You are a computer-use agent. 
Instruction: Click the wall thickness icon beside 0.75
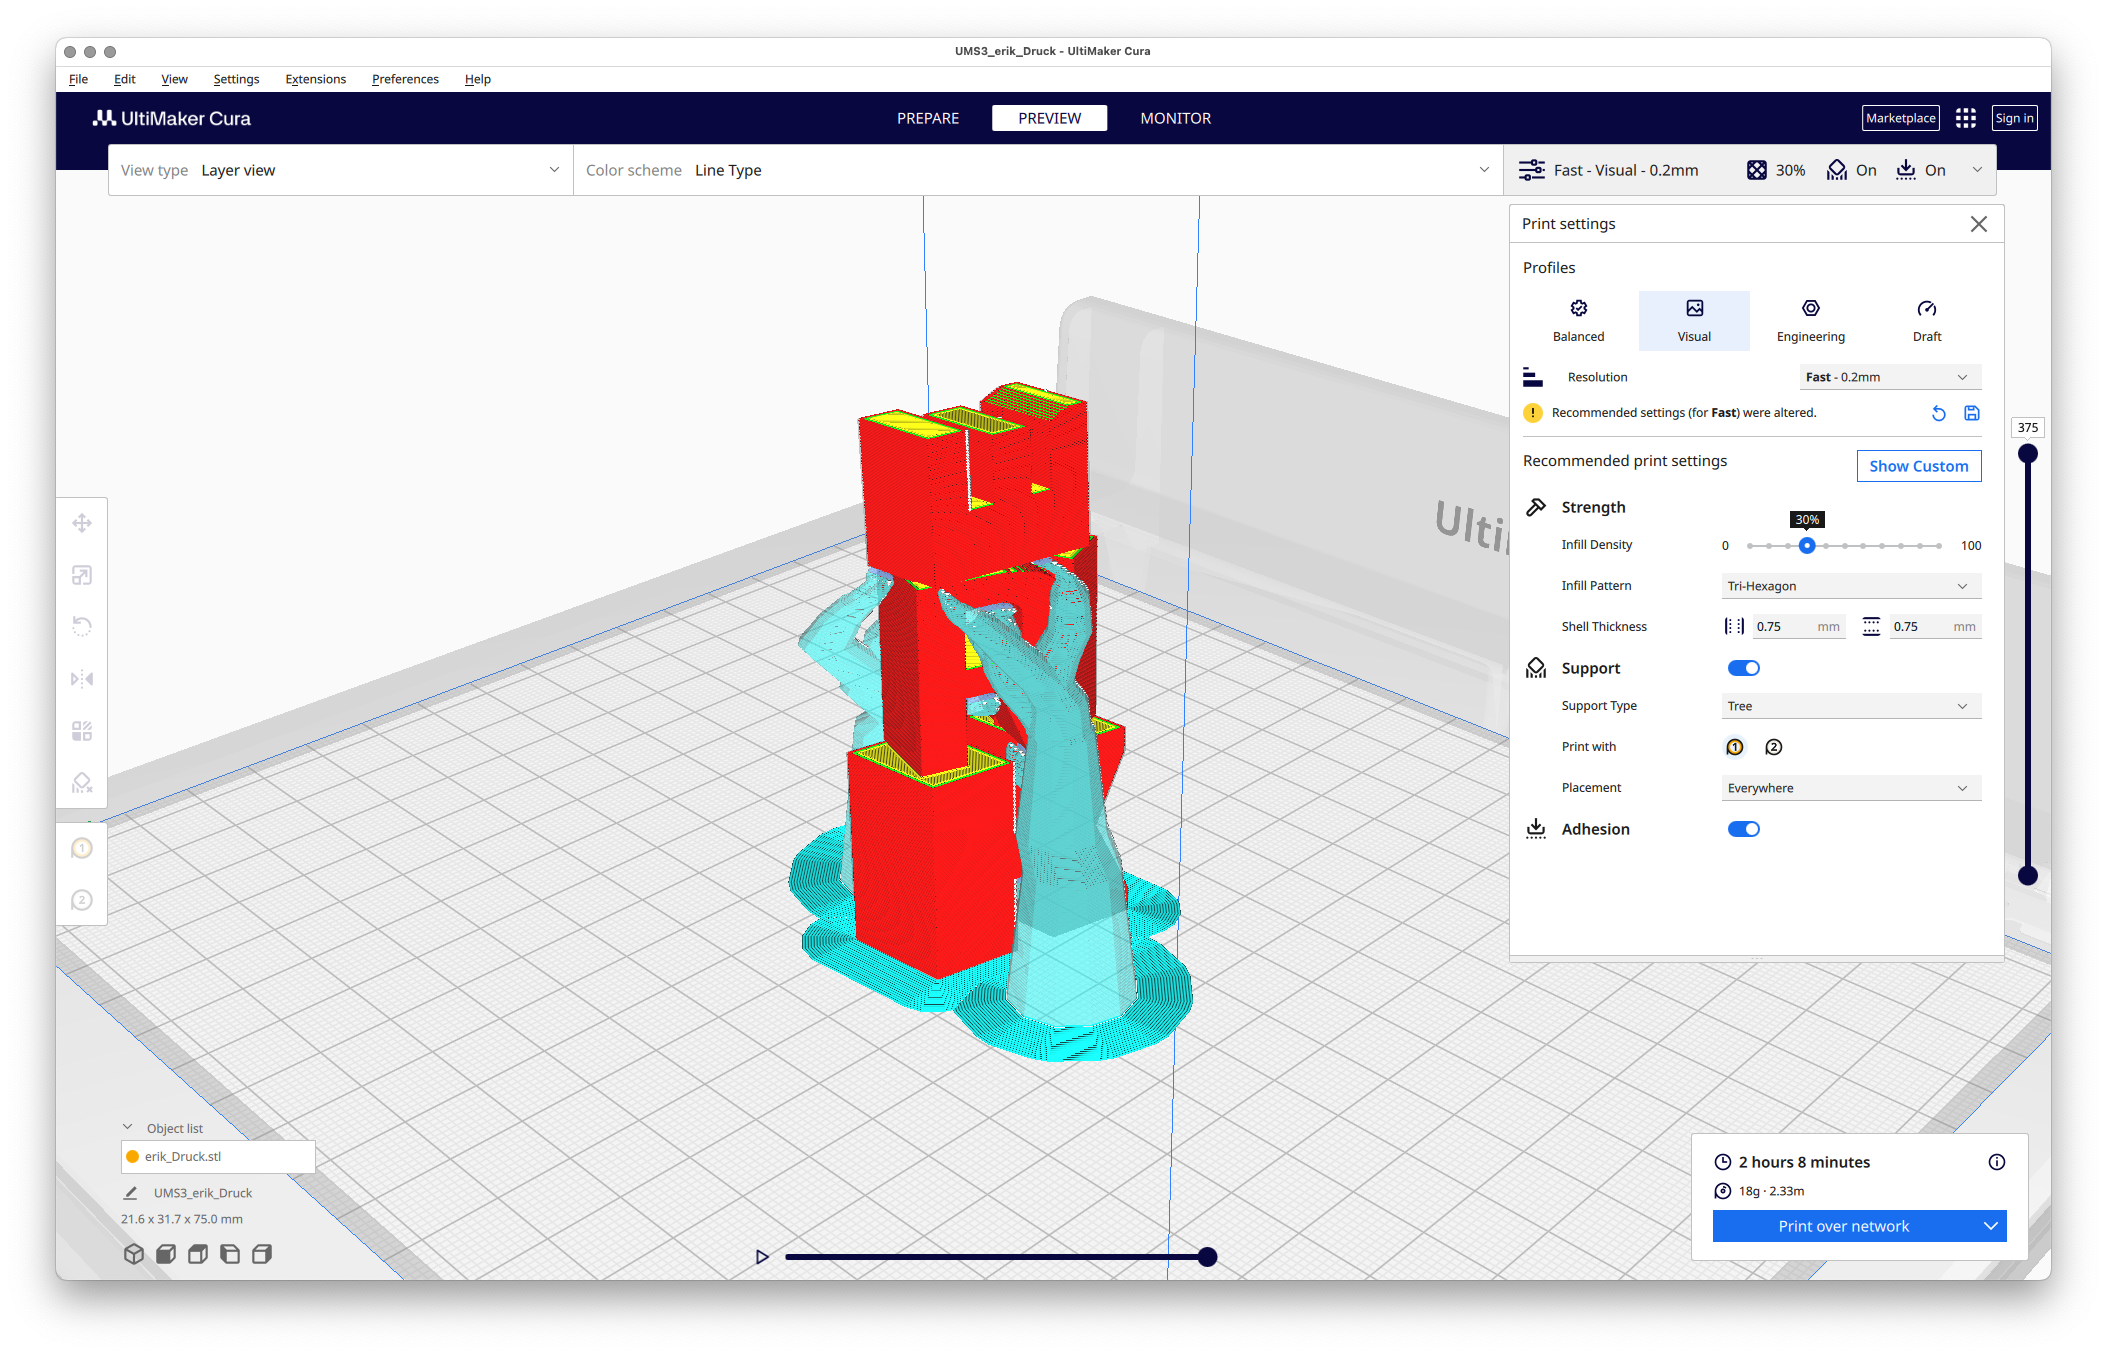click(x=1734, y=627)
